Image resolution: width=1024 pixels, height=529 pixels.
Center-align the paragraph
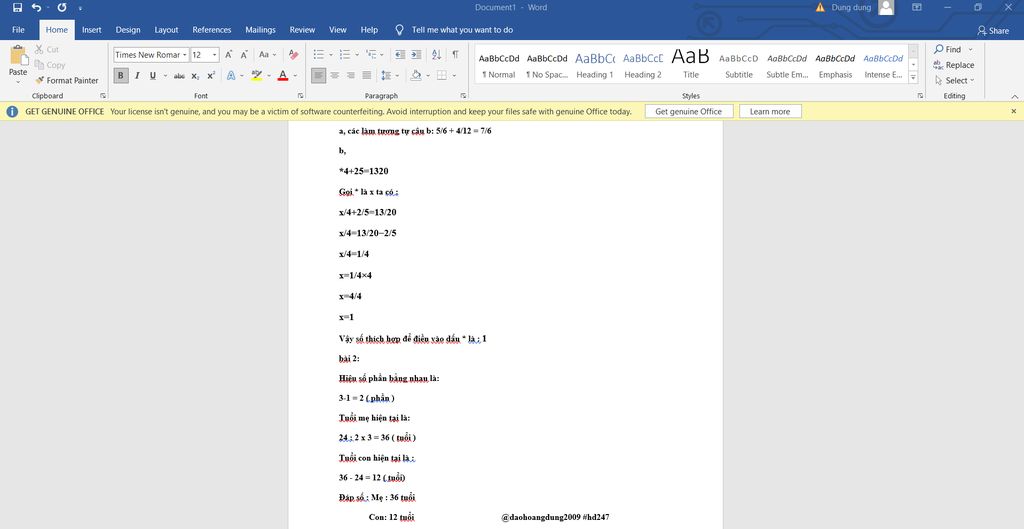pyautogui.click(x=334, y=76)
